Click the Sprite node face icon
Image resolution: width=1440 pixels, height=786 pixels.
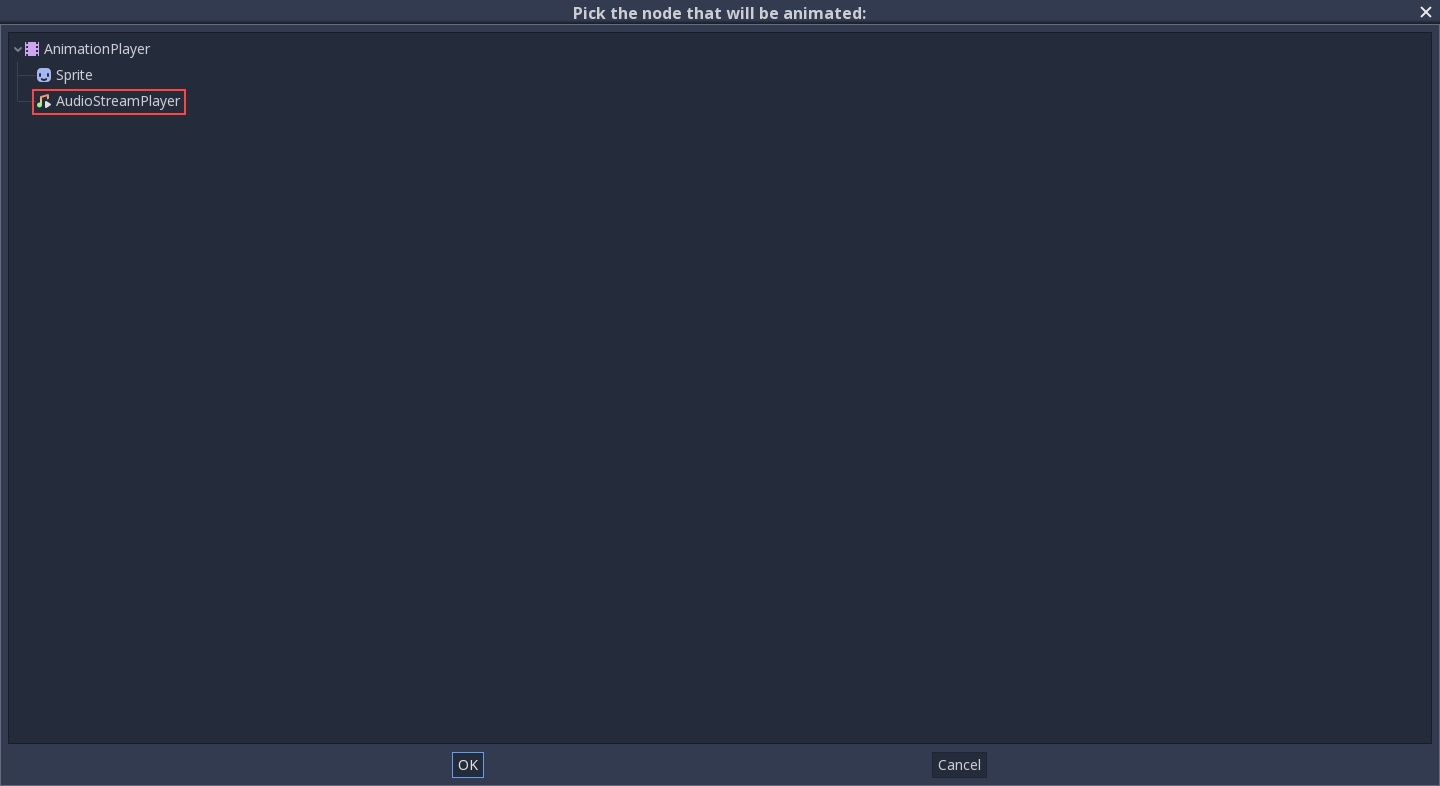click(44, 75)
